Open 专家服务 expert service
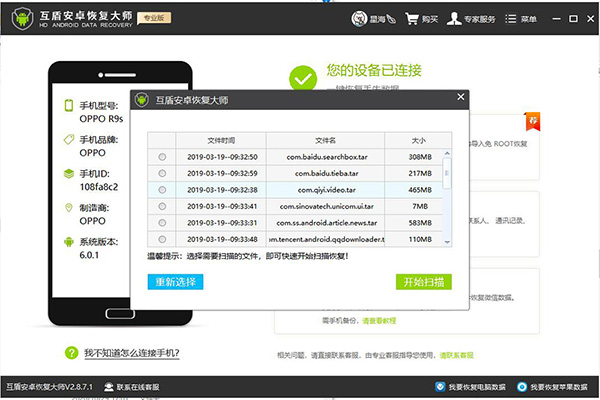The width and height of the screenshot is (600, 400). (x=471, y=19)
